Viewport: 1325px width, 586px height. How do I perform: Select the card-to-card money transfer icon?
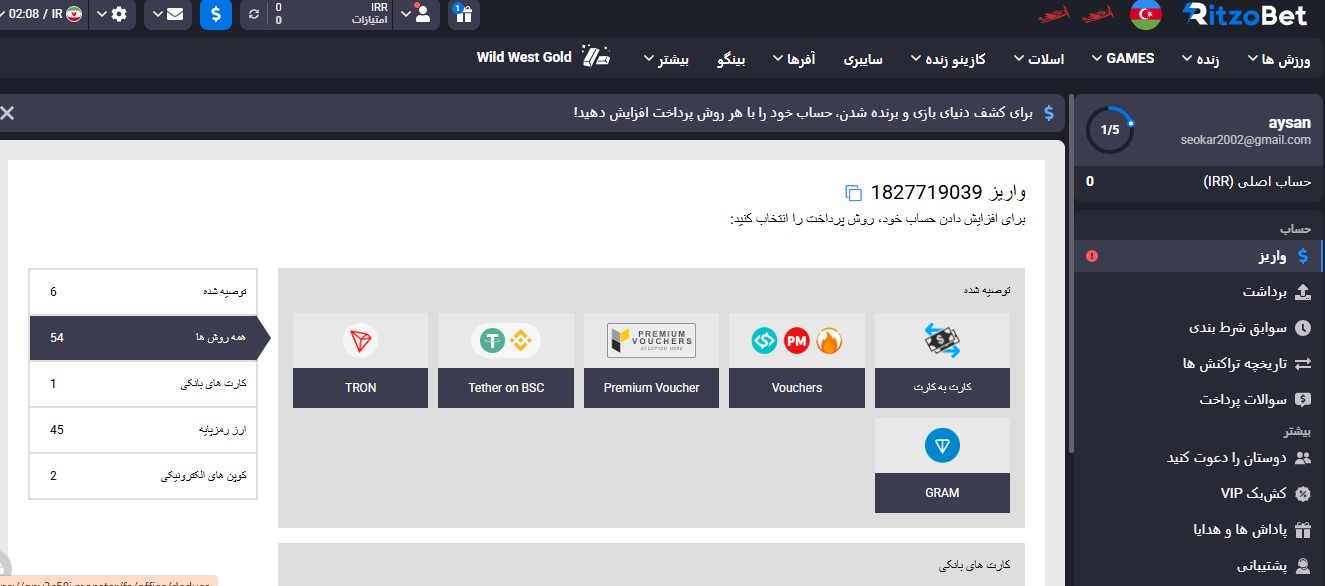[942, 341]
